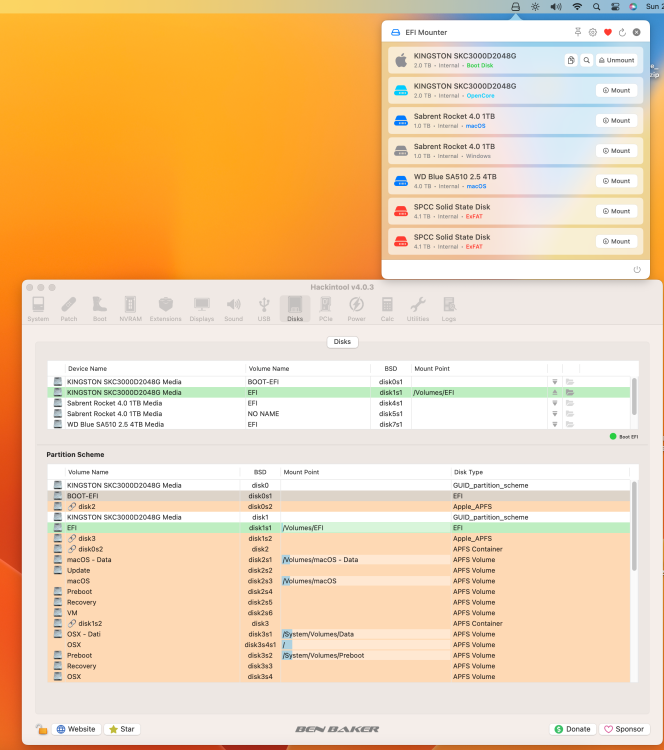Click the lock icon at Hackintool bottom left
Viewport: 664px width, 750px height.
click(41, 729)
